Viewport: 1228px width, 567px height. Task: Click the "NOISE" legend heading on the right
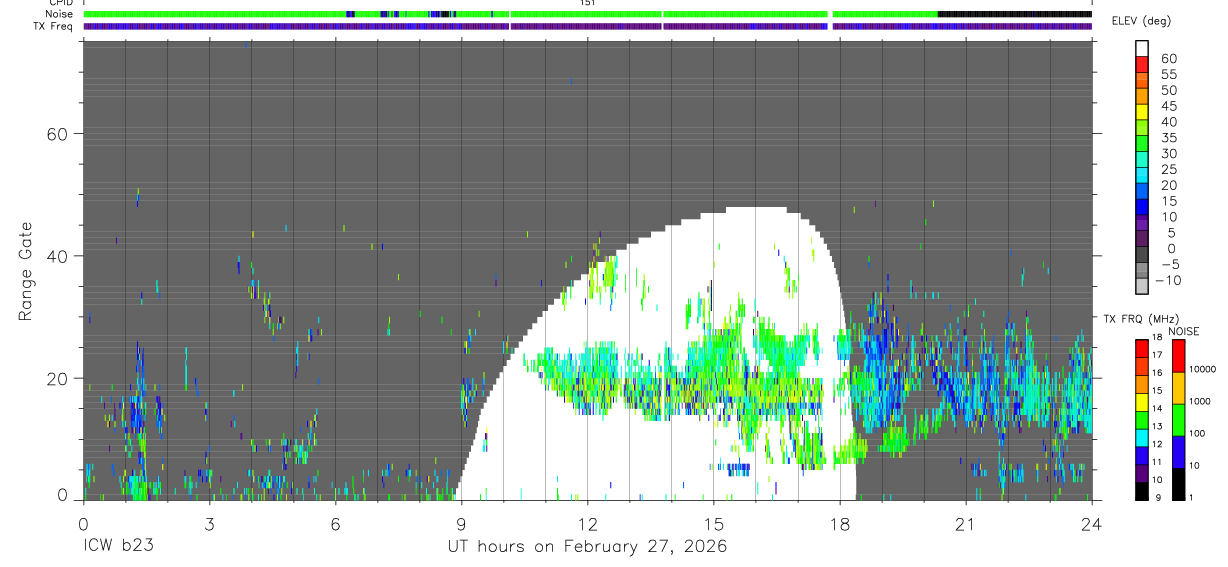(1183, 331)
